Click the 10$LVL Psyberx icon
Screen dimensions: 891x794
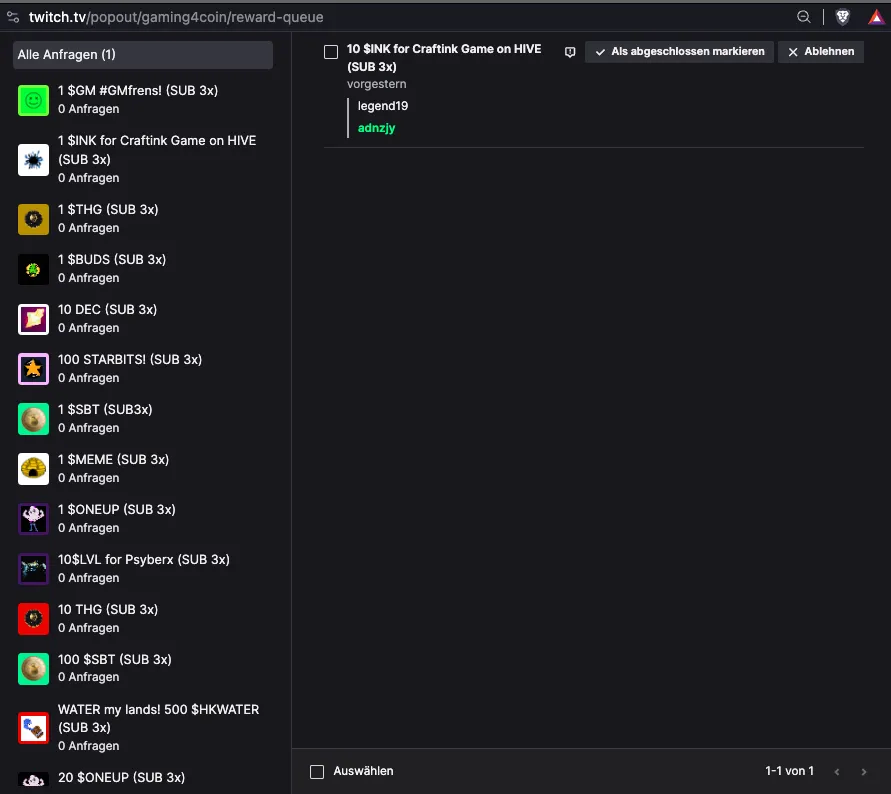(33, 569)
